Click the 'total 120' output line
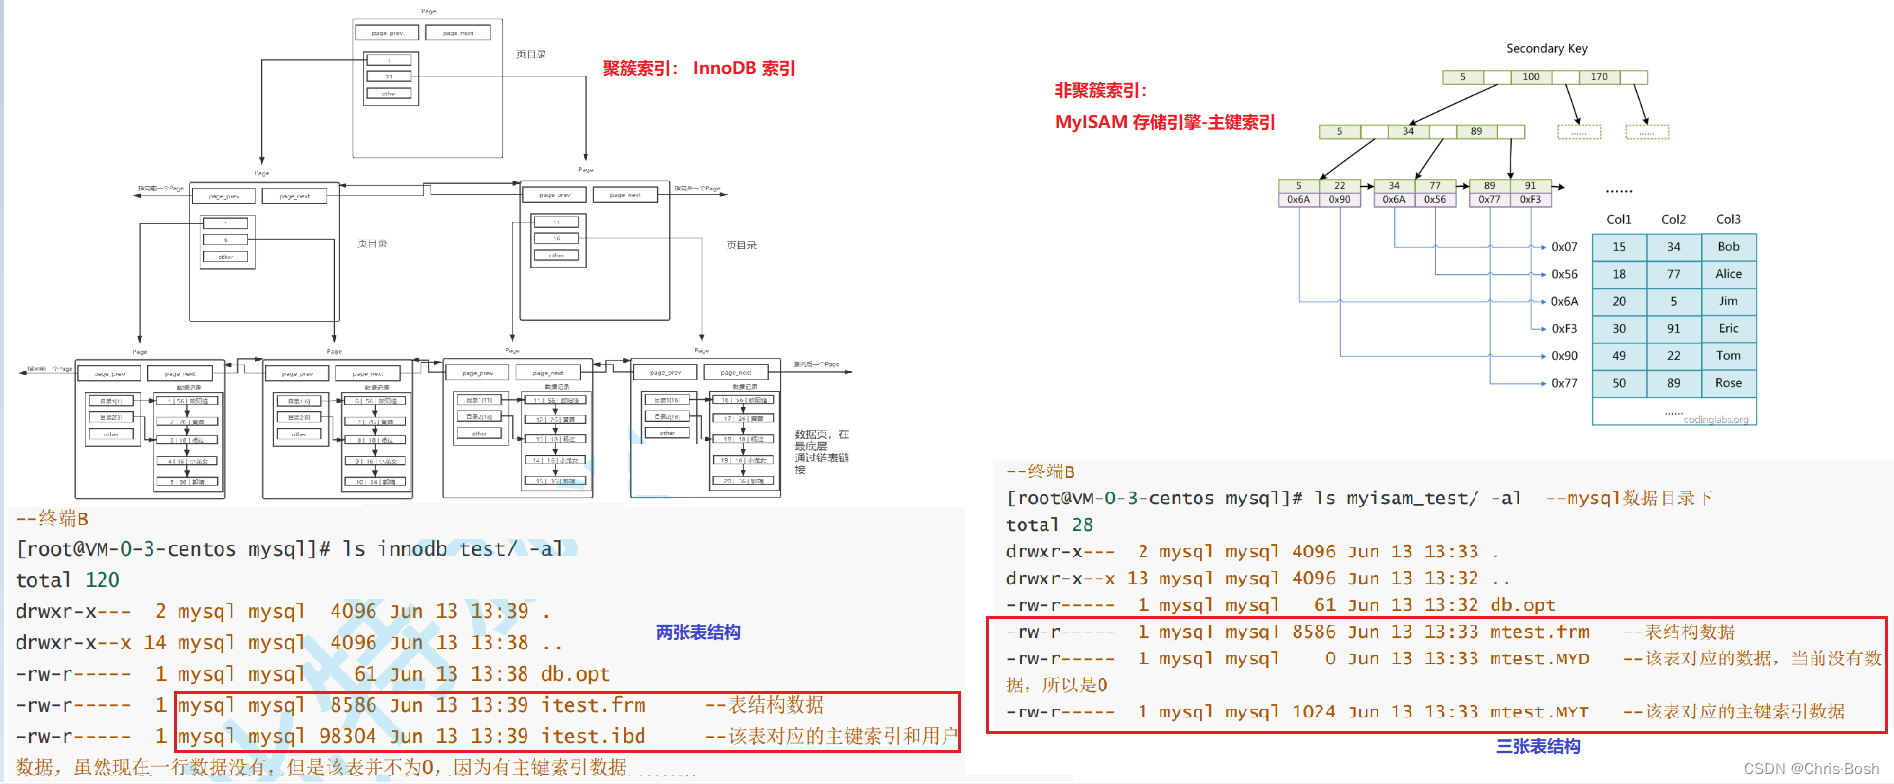This screenshot has height=784, width=1894. coord(67,580)
